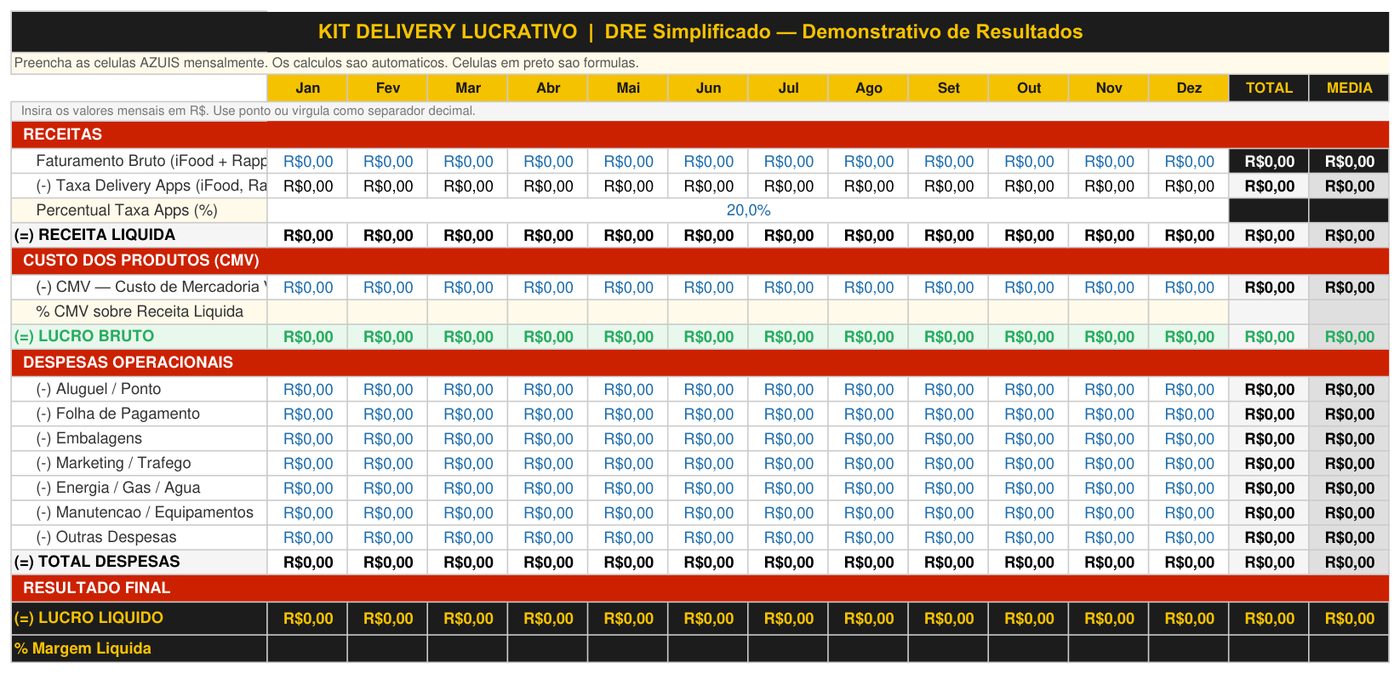The width and height of the screenshot is (1400, 674).
Task: Select Energia / Gas / Agua cell for Jun
Action: [708, 488]
